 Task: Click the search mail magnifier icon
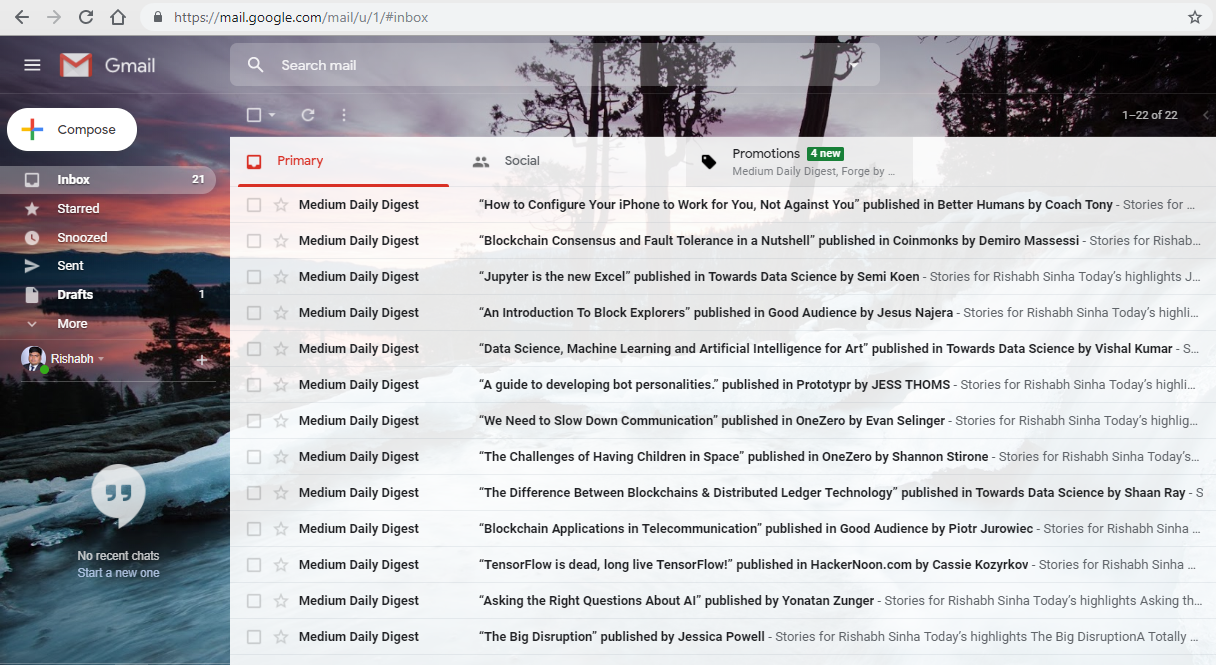pyautogui.click(x=255, y=64)
